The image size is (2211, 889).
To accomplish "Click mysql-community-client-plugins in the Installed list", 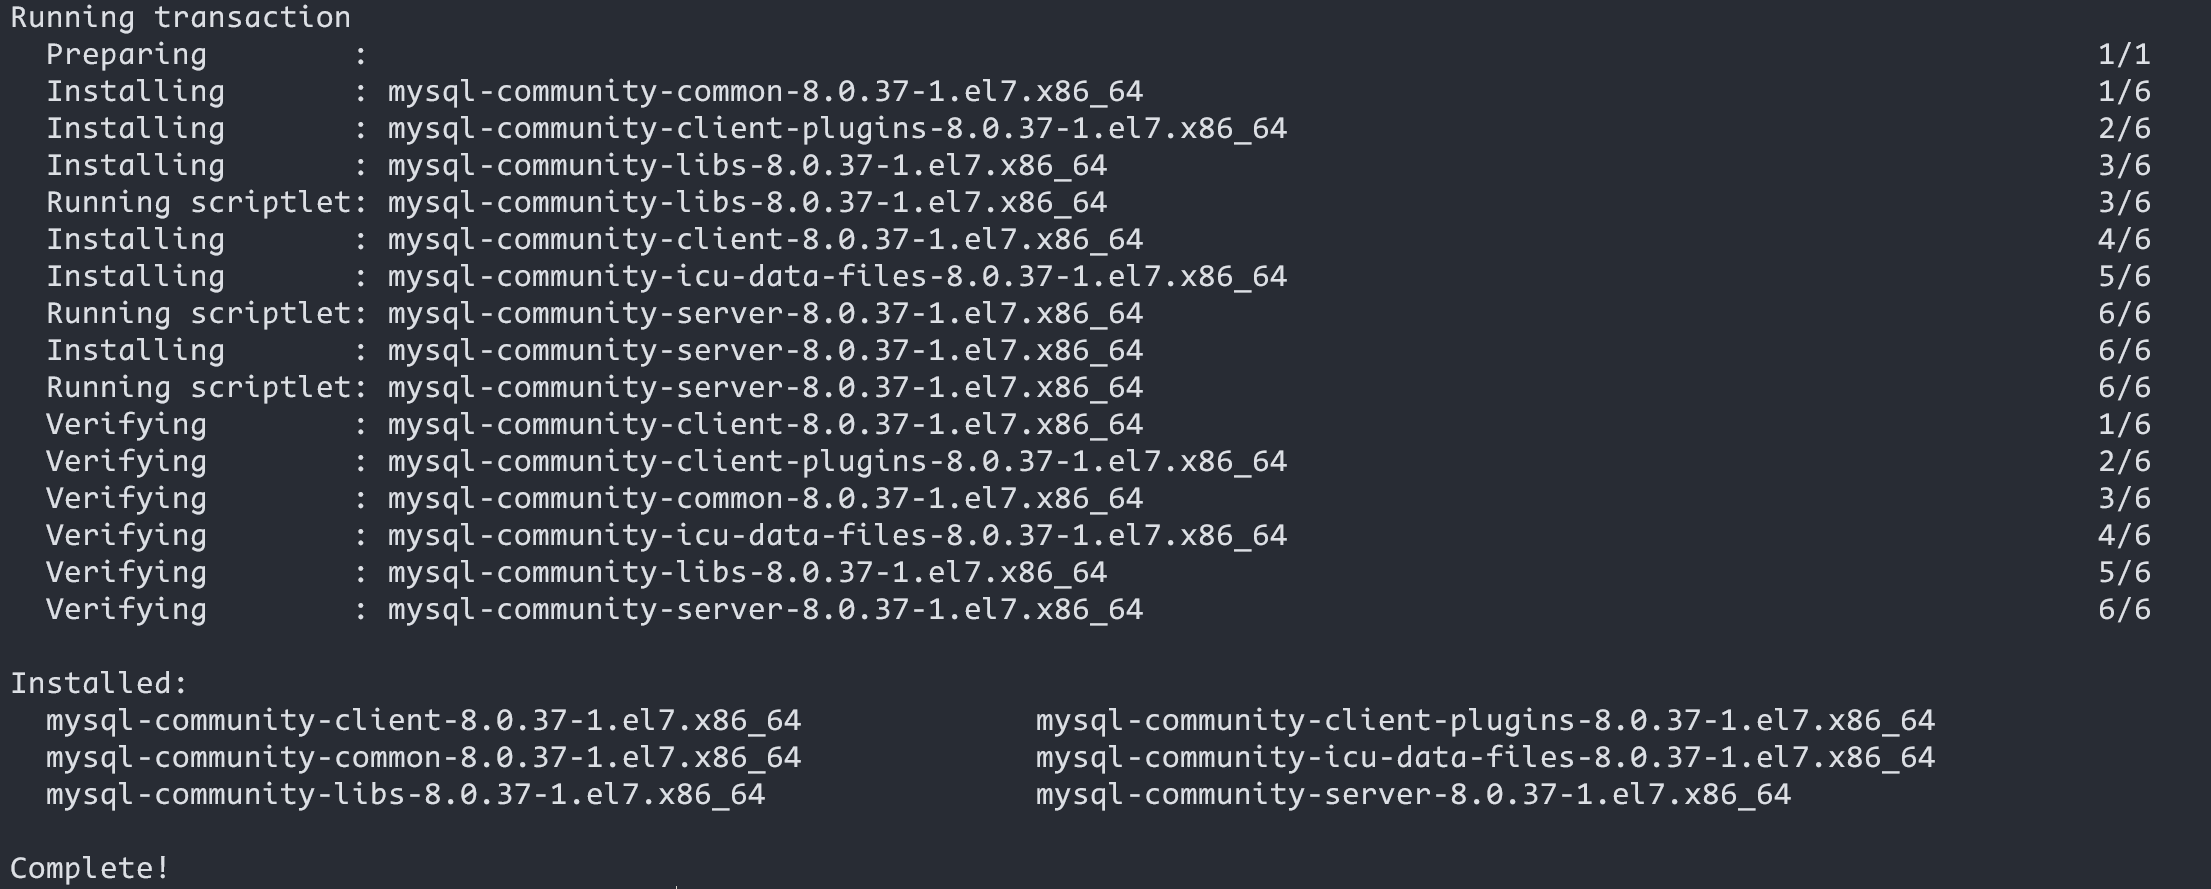I will 1485,721.
